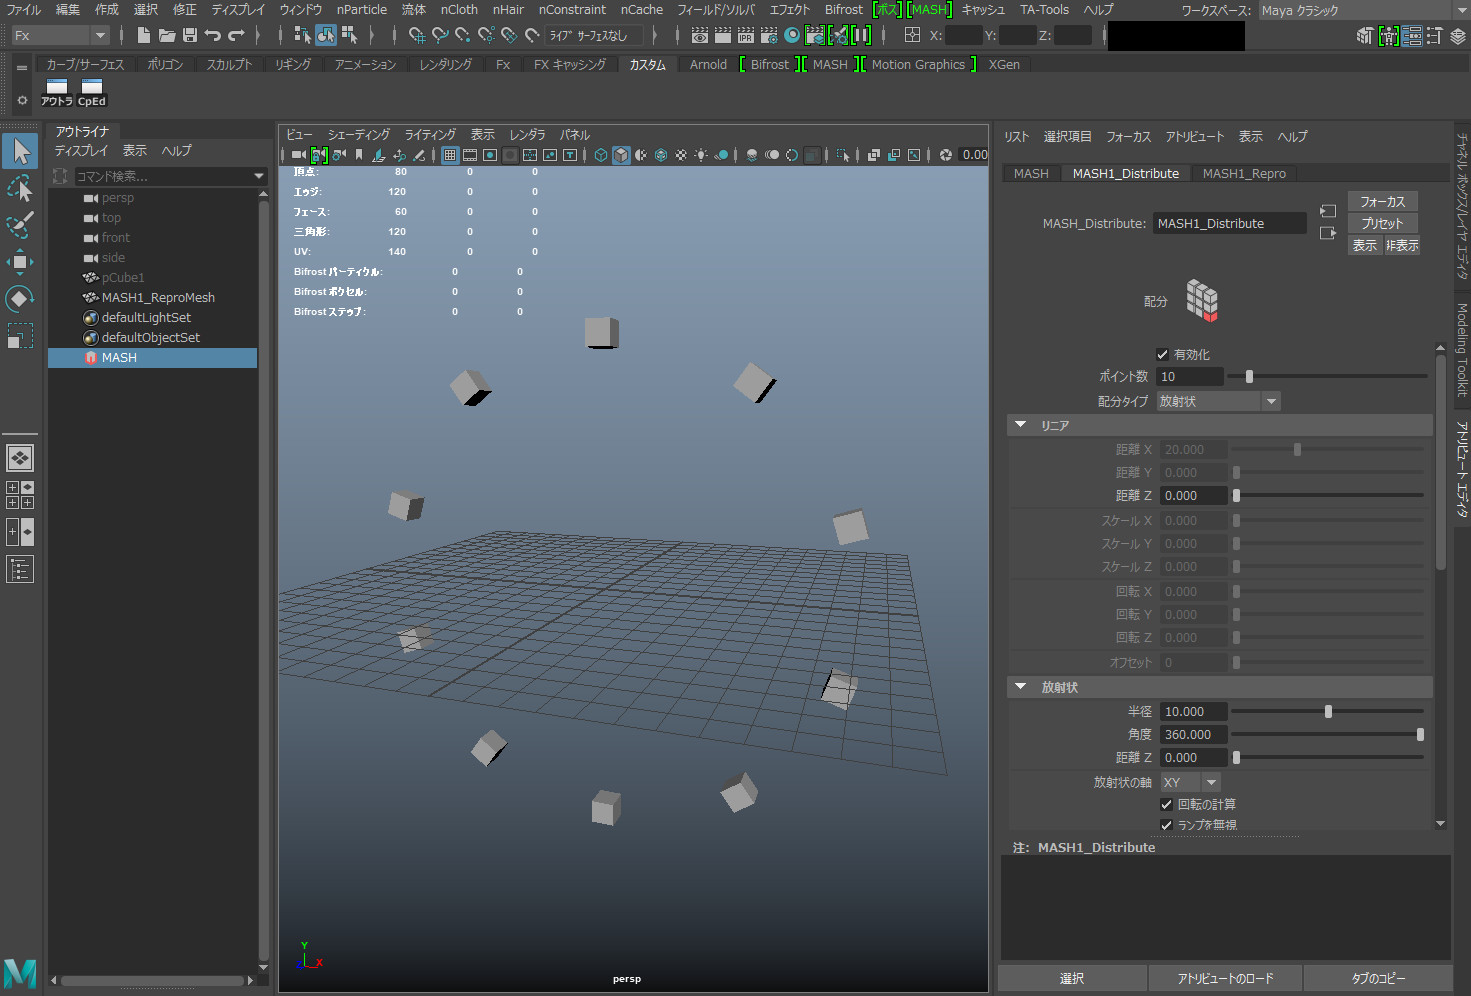Collapse the 放射状 section

click(1021, 687)
